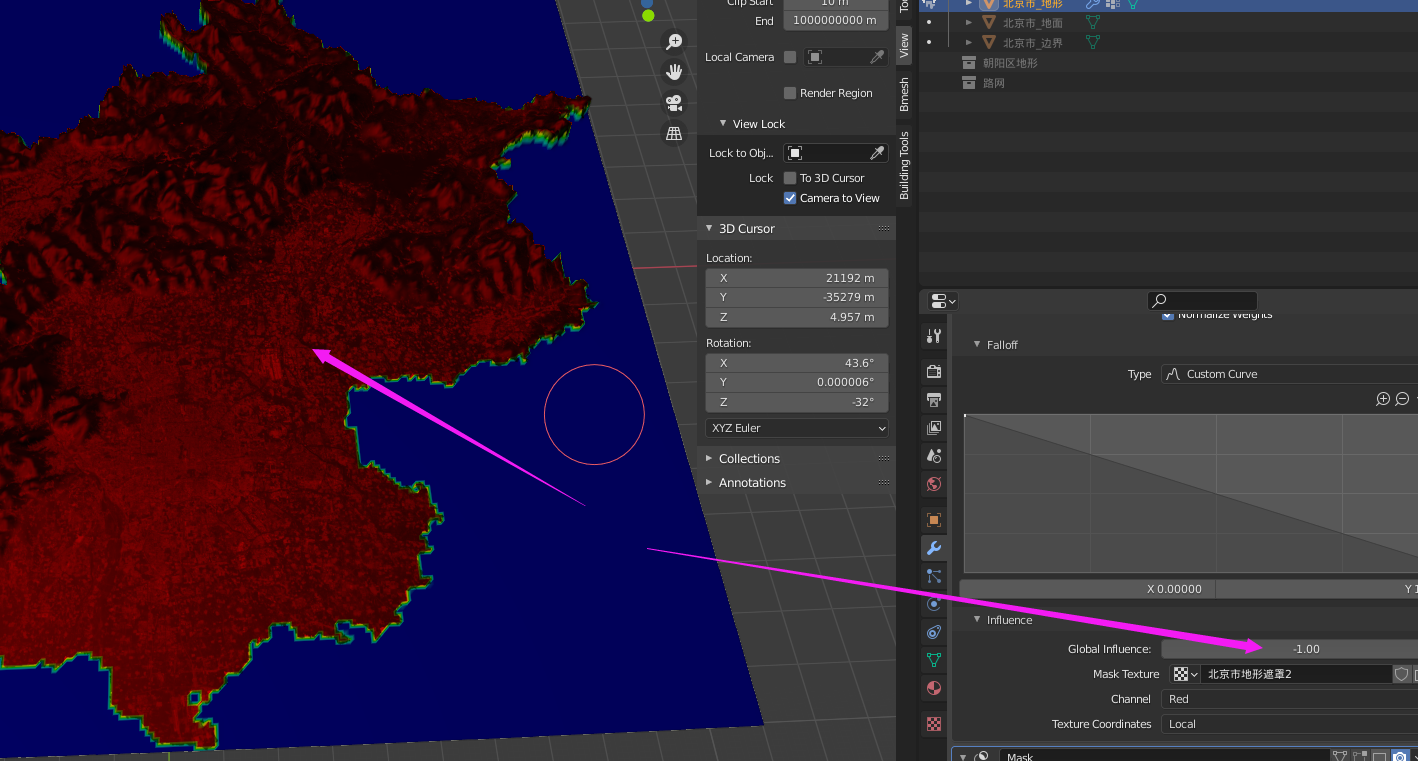The image size is (1418, 761).
Task: Collapse the Influence section
Action: [x=977, y=620]
